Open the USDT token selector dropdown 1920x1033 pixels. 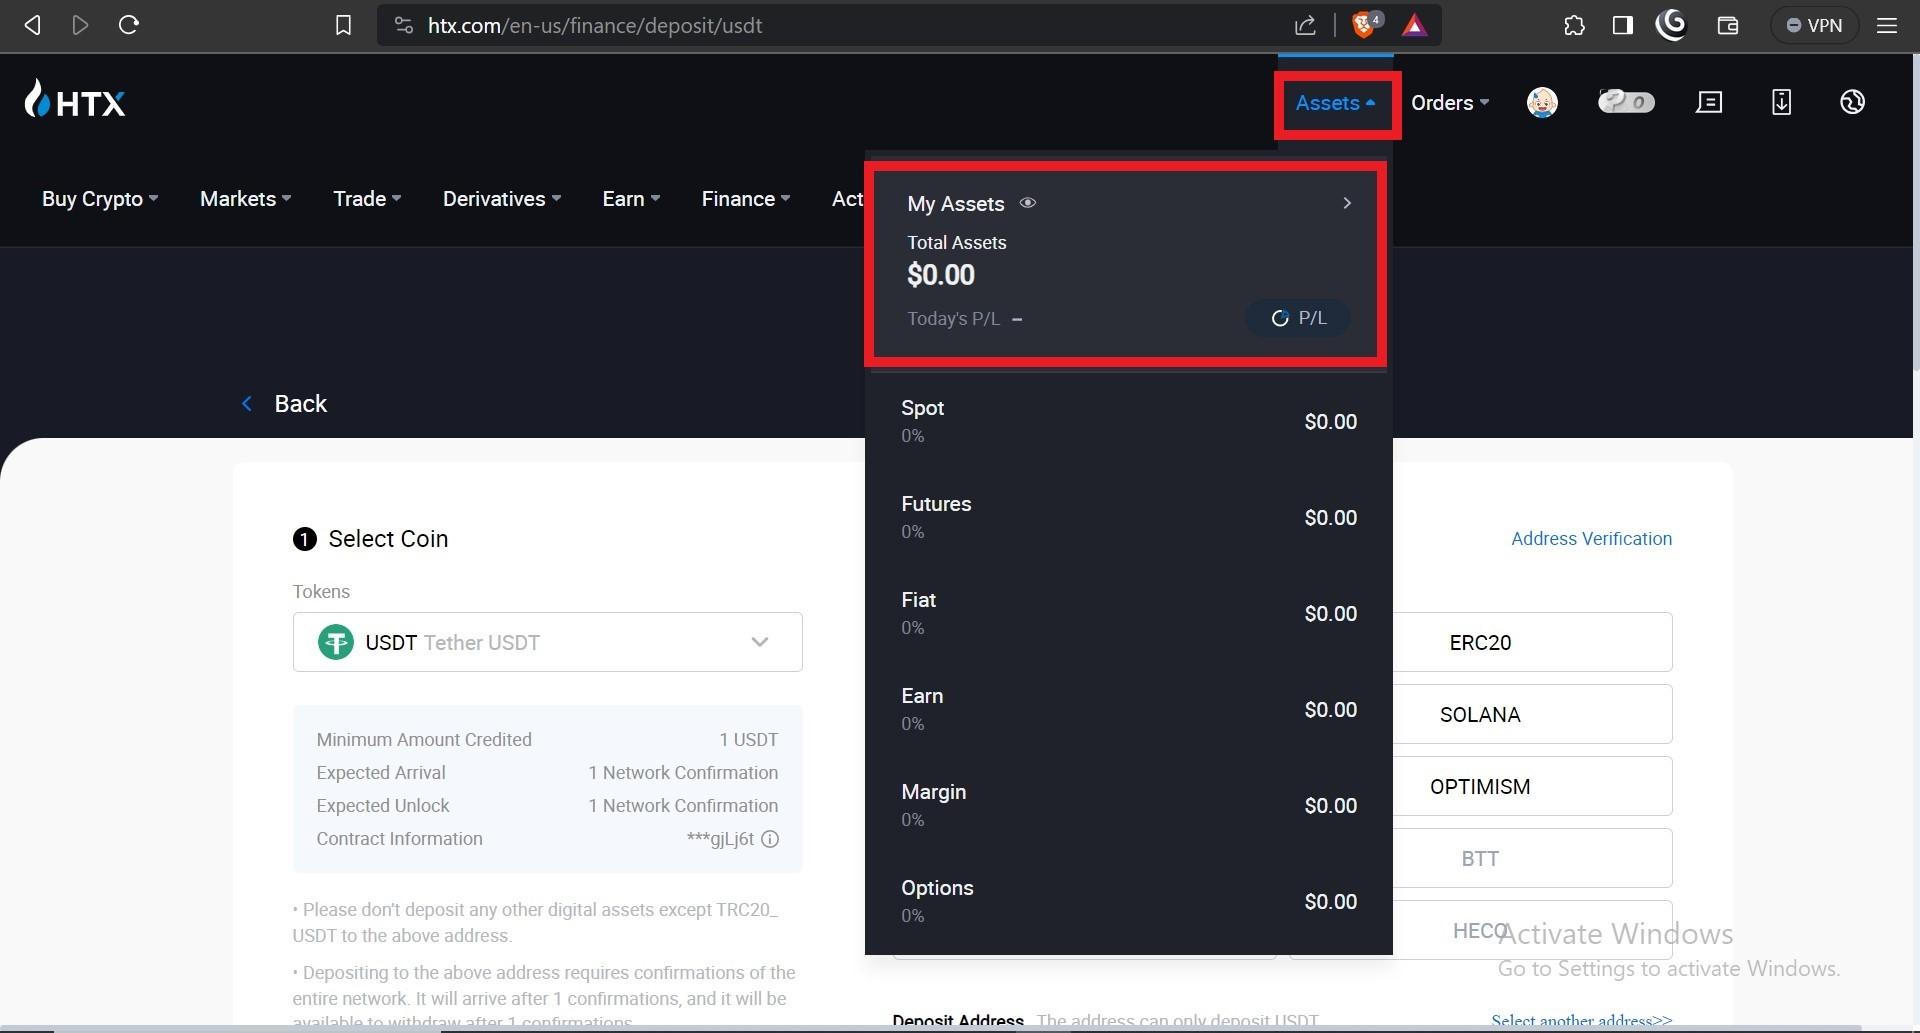tap(547, 642)
